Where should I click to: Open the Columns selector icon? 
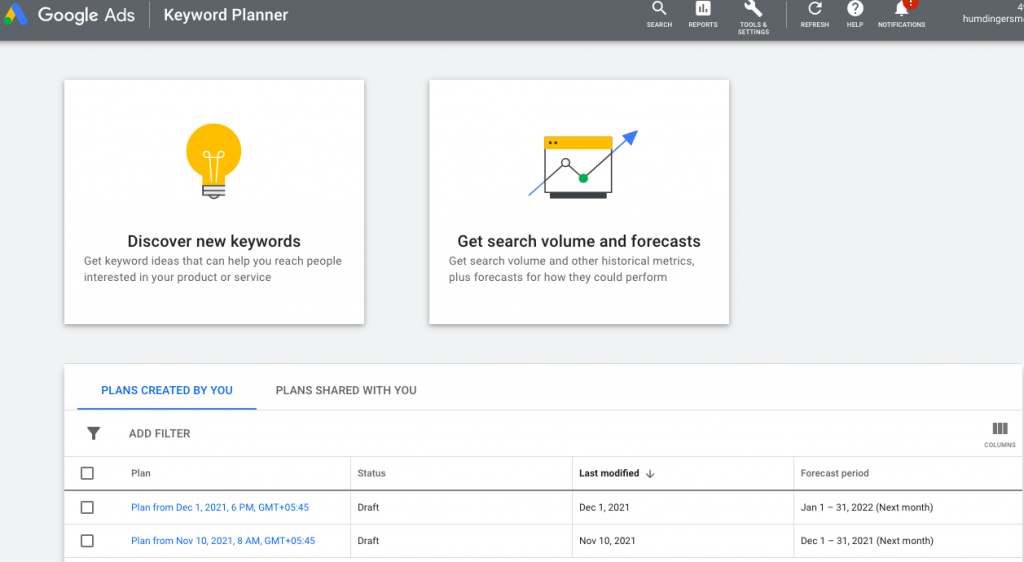[x=1000, y=429]
